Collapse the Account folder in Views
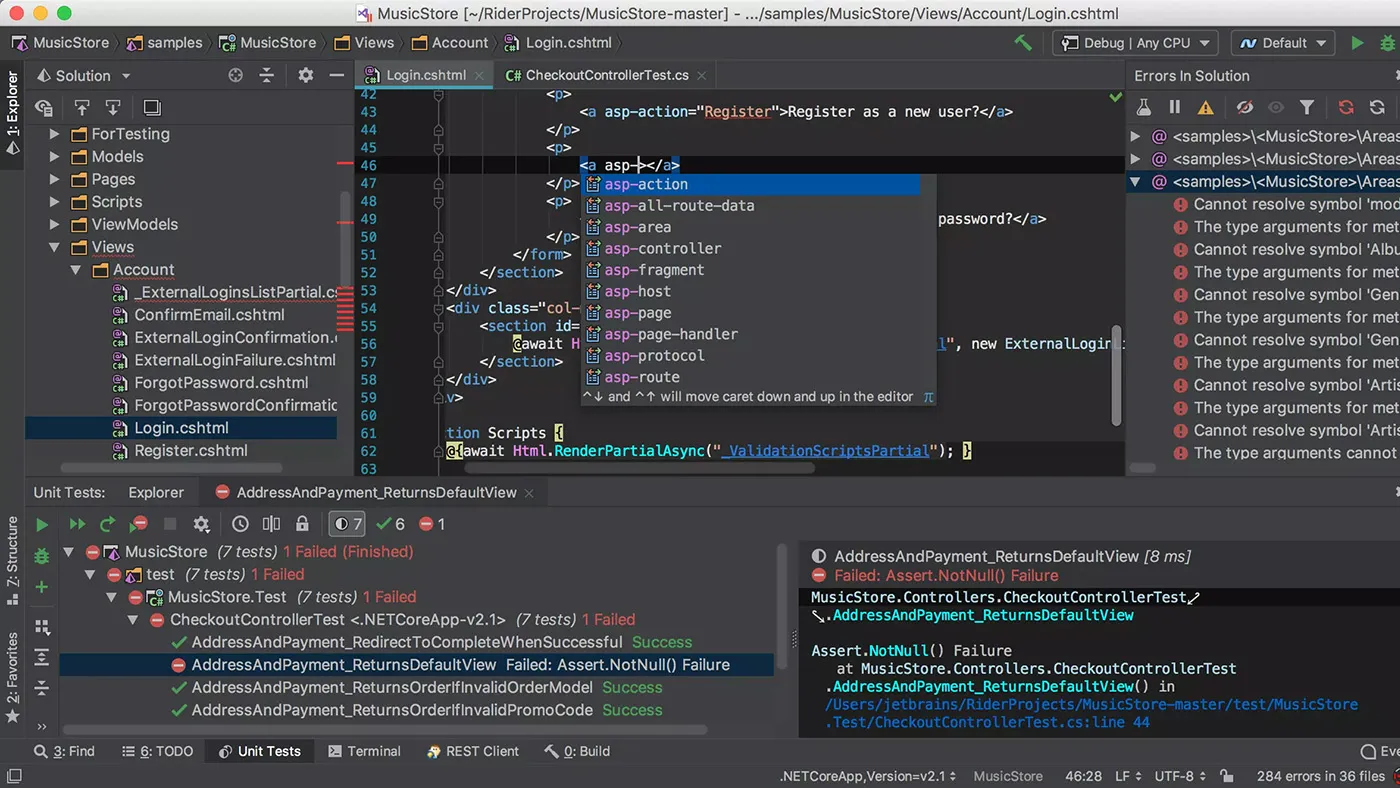This screenshot has height=788, width=1400. pos(75,269)
